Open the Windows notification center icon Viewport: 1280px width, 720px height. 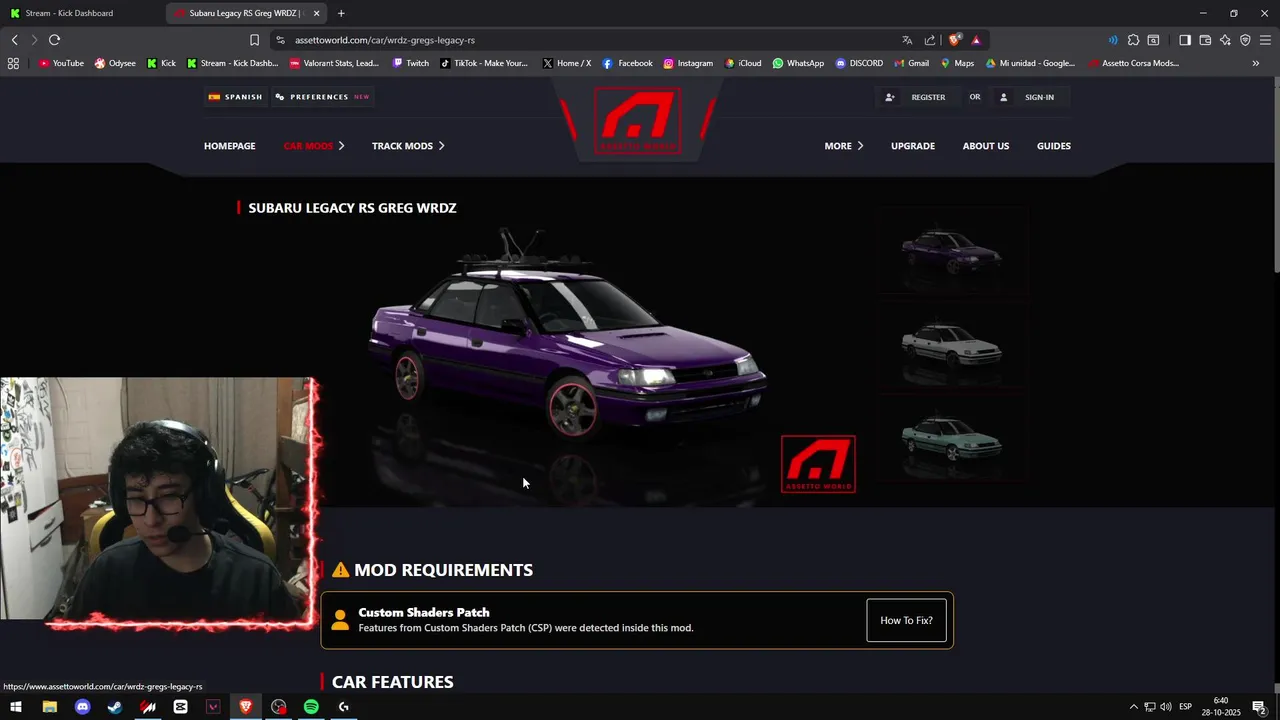(1260, 707)
